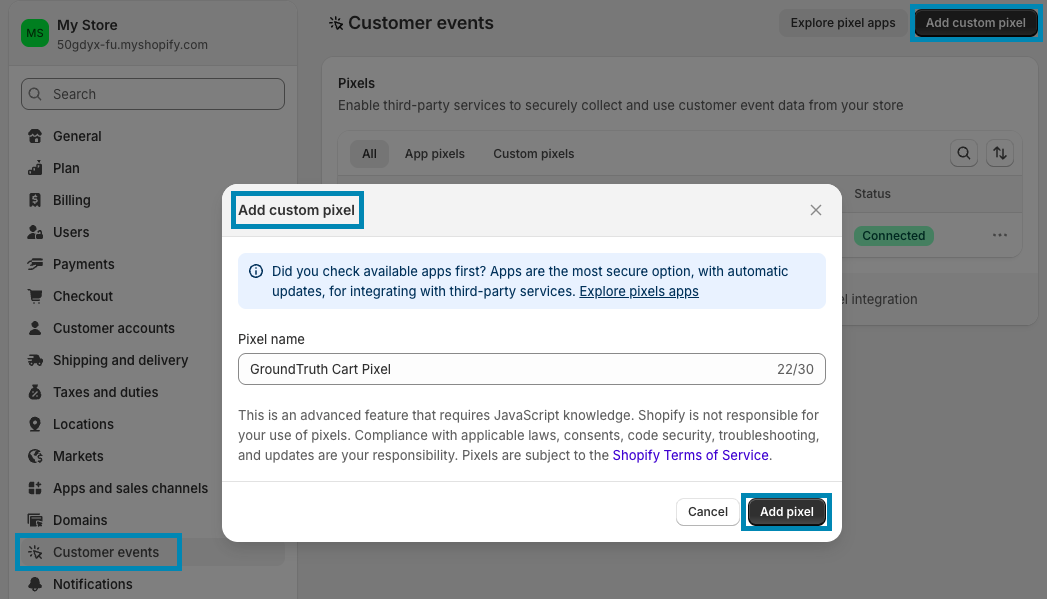Click the Markets globe icon

click(35, 457)
